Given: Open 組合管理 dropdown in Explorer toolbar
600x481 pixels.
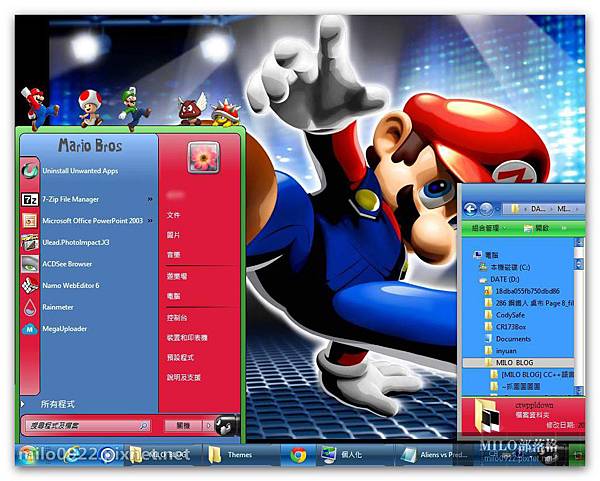Looking at the screenshot, I should point(489,228).
